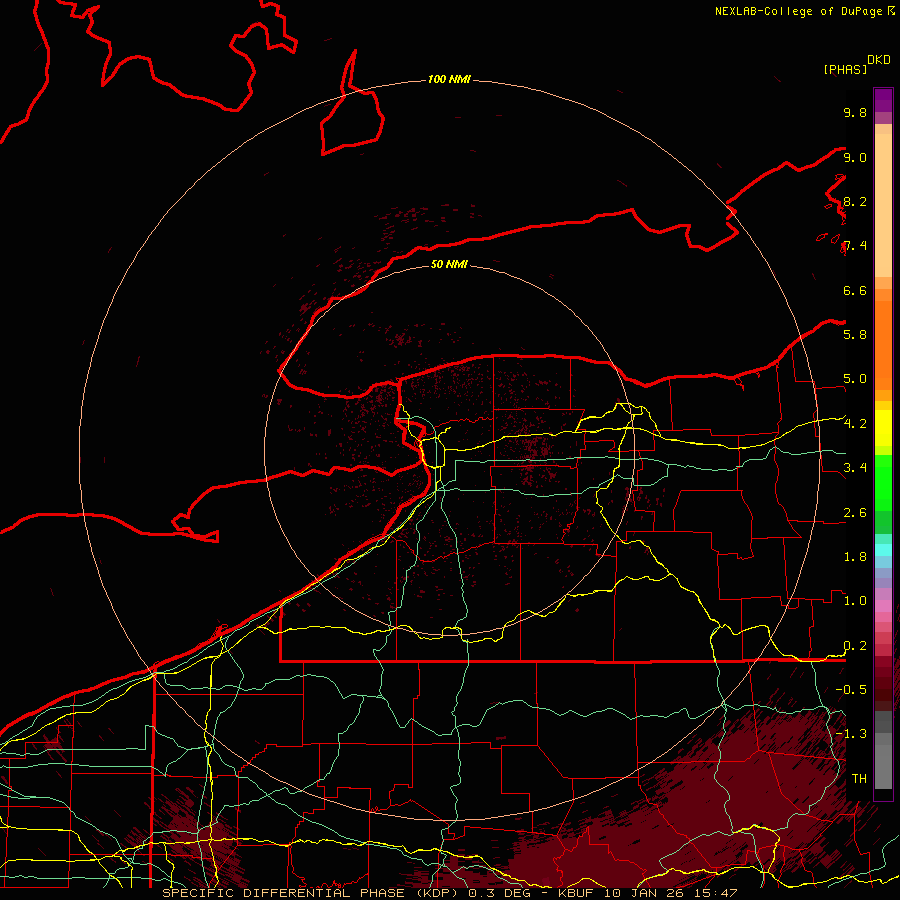
Task: Click the 3.4 value on the color scale
Action: coord(855,467)
